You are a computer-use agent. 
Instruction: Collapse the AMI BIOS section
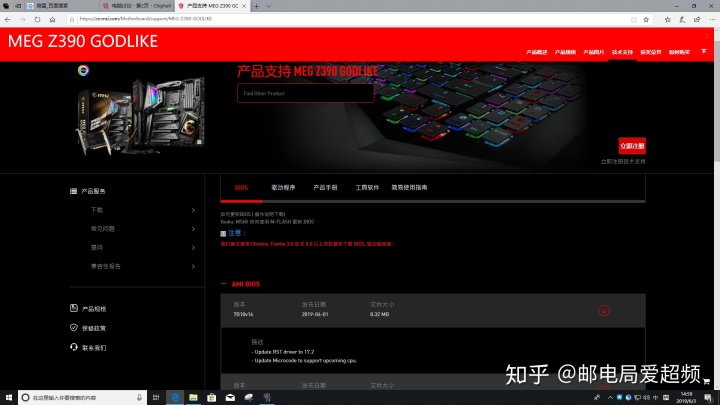point(224,284)
